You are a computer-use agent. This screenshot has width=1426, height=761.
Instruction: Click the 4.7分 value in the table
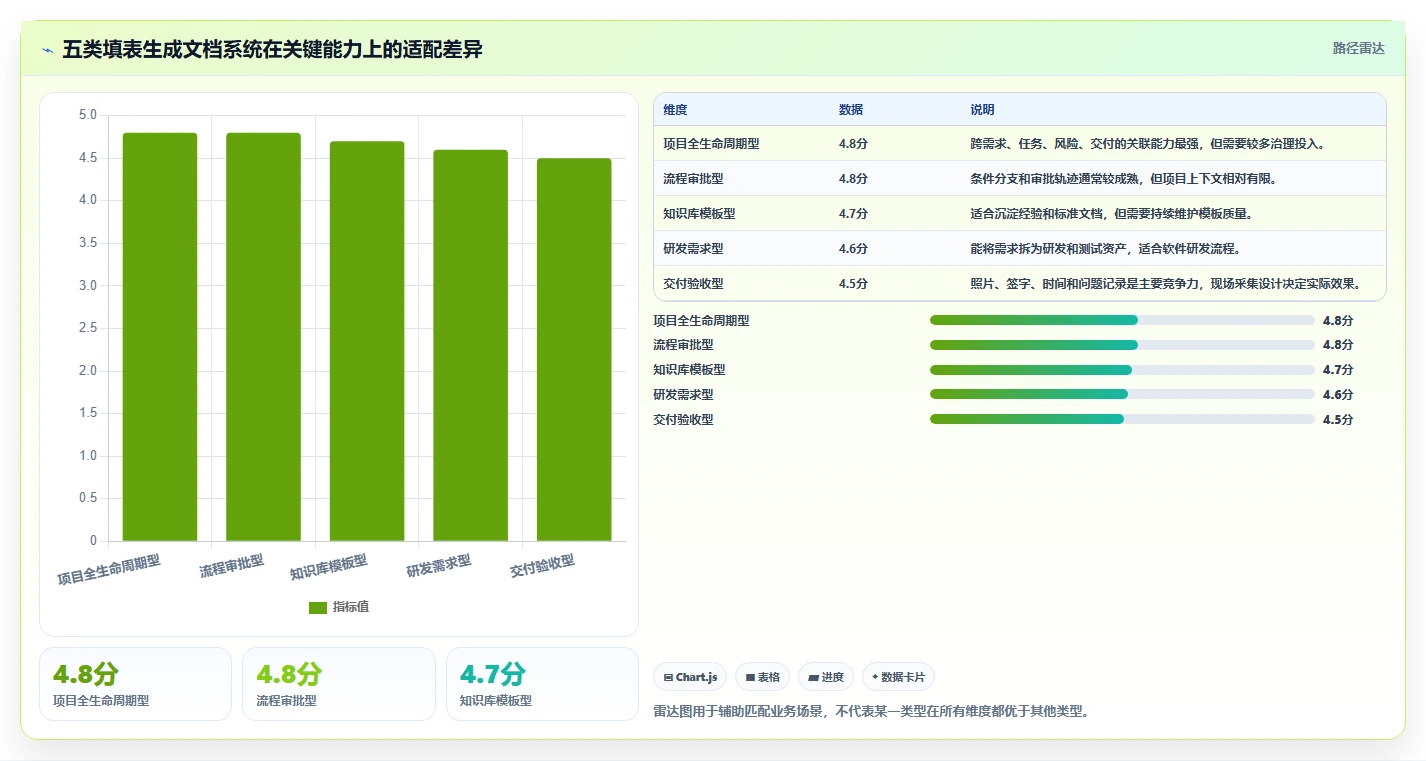[x=853, y=214]
